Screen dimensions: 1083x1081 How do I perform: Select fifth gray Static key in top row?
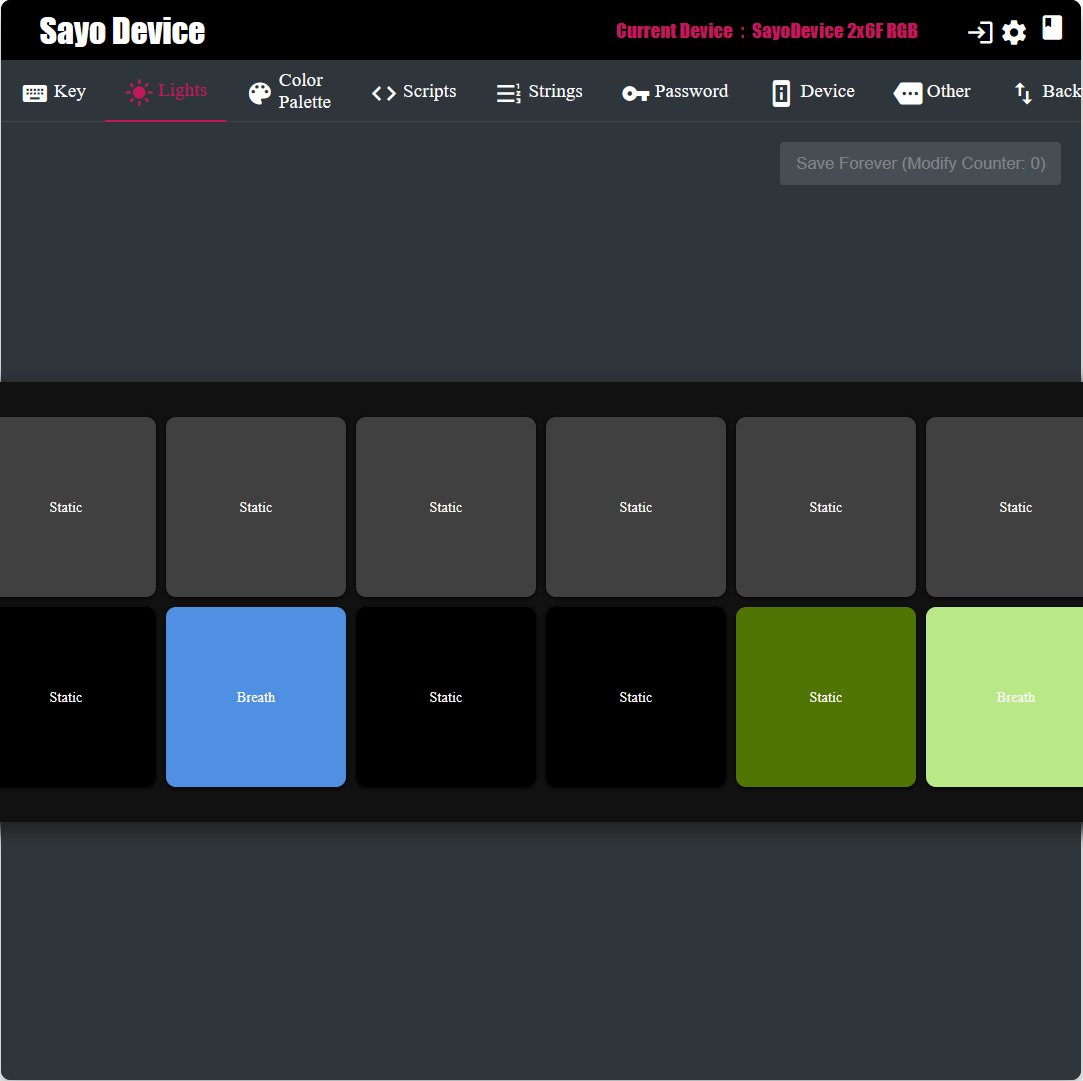point(825,507)
